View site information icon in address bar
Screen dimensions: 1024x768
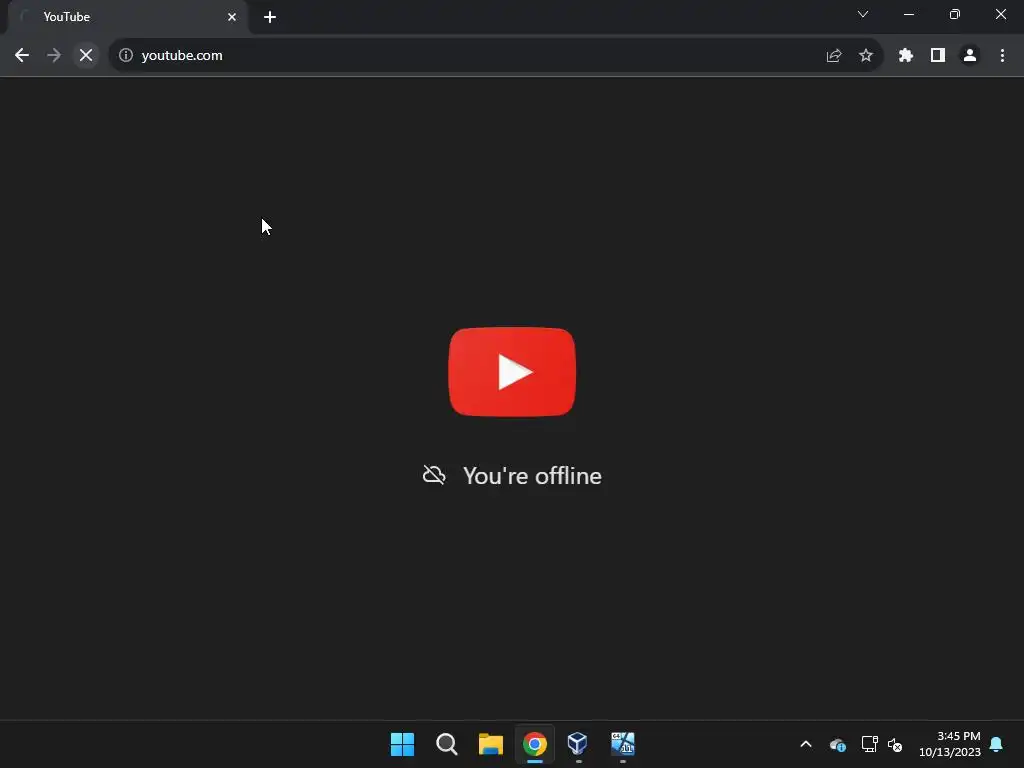125,56
